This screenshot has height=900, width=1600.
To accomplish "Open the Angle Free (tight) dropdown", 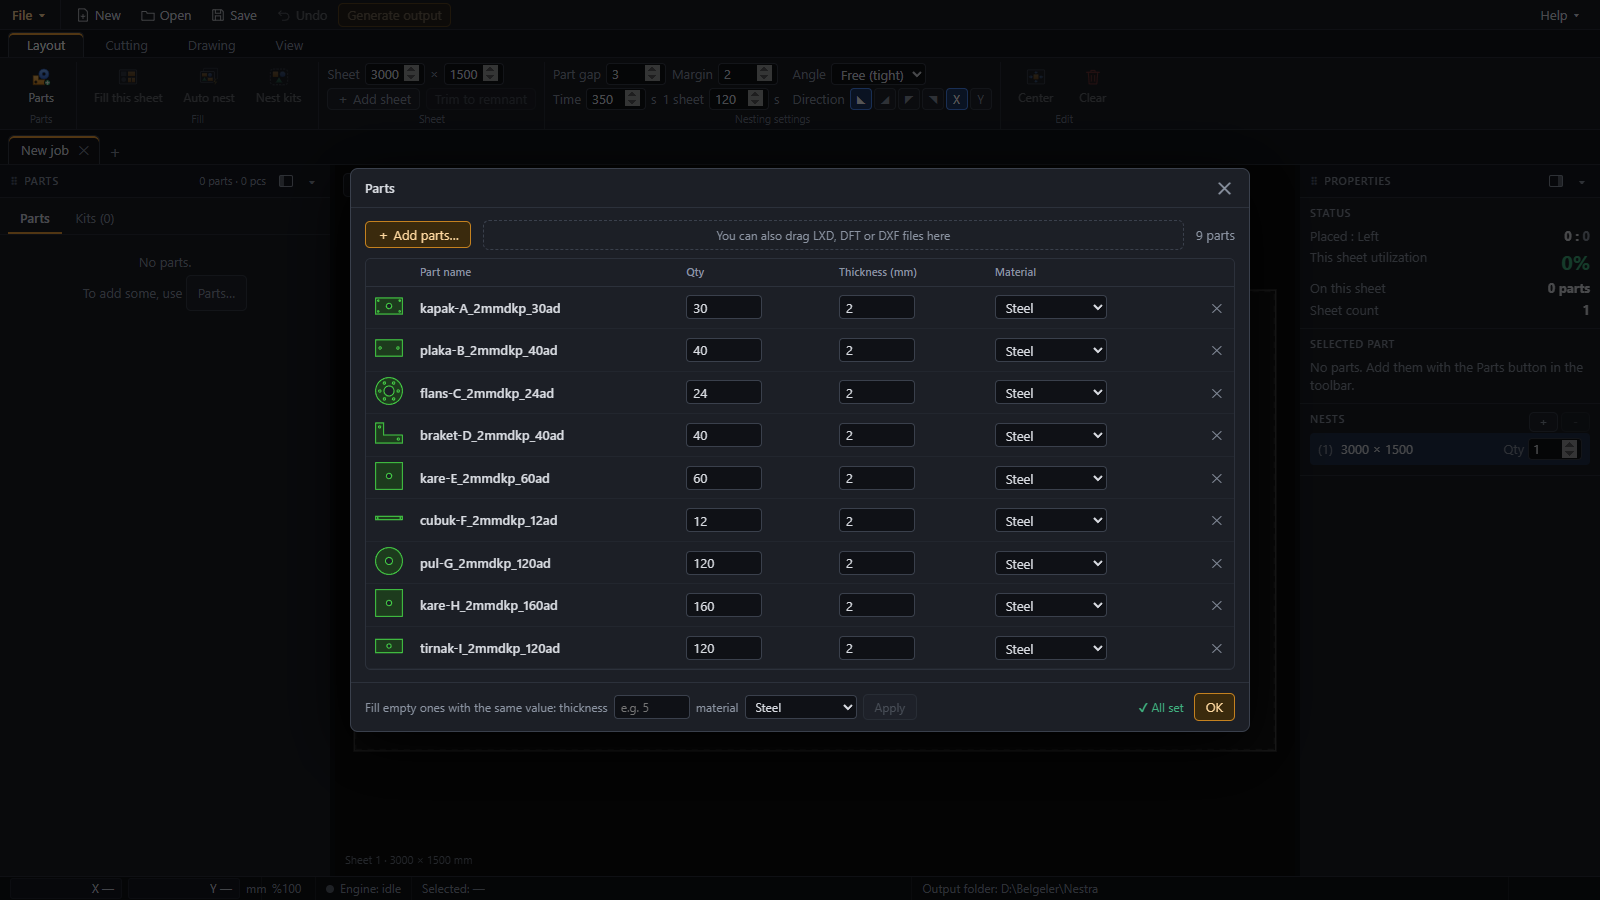I will click(878, 75).
